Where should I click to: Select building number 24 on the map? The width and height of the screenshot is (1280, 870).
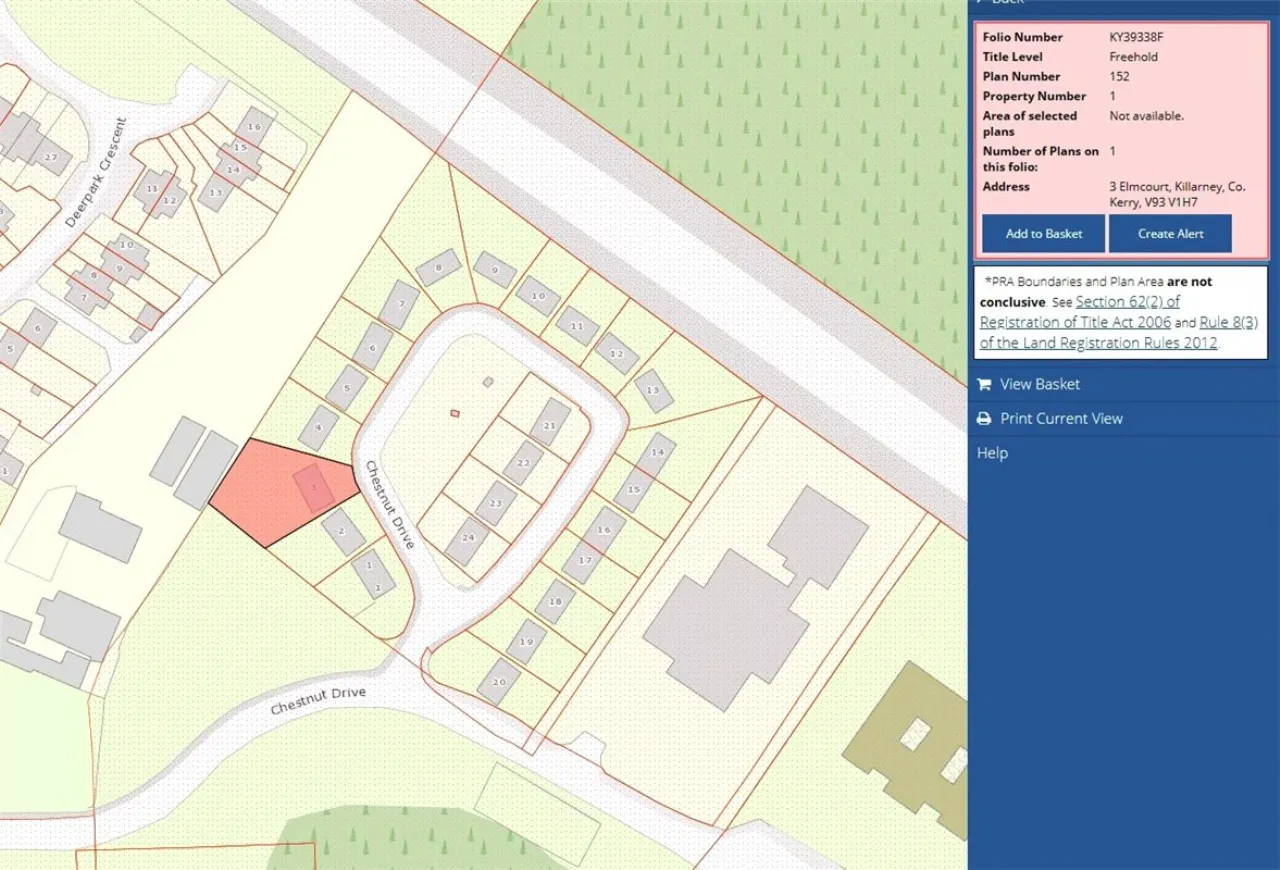tap(467, 541)
